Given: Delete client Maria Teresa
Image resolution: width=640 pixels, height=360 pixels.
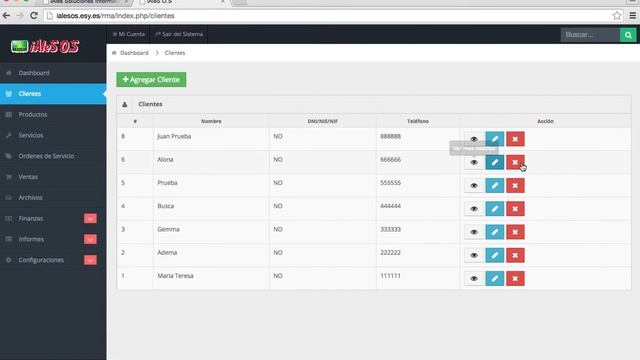Looking at the screenshot, I should 515,279.
